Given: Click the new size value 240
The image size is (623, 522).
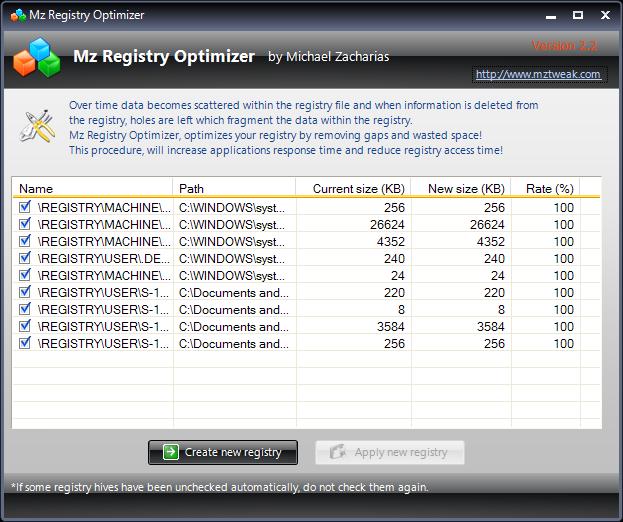Looking at the screenshot, I should pos(494,259).
